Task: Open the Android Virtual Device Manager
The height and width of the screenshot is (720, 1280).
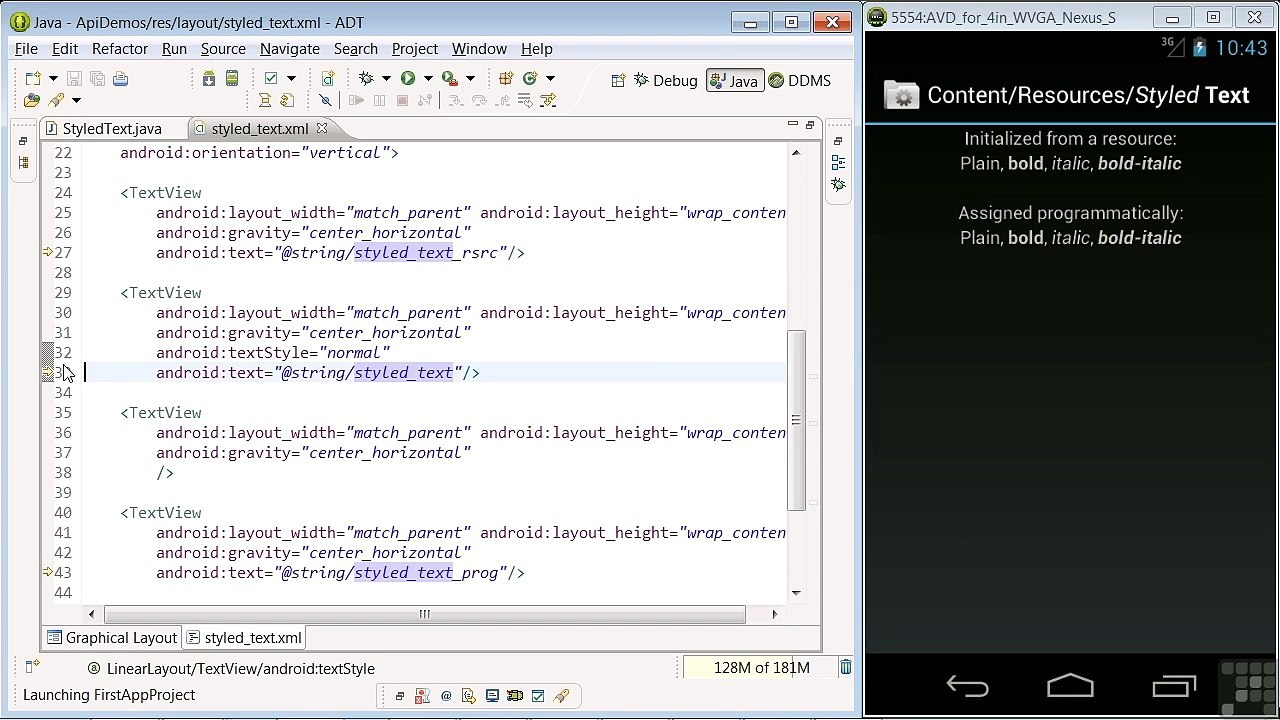Action: tap(231, 78)
